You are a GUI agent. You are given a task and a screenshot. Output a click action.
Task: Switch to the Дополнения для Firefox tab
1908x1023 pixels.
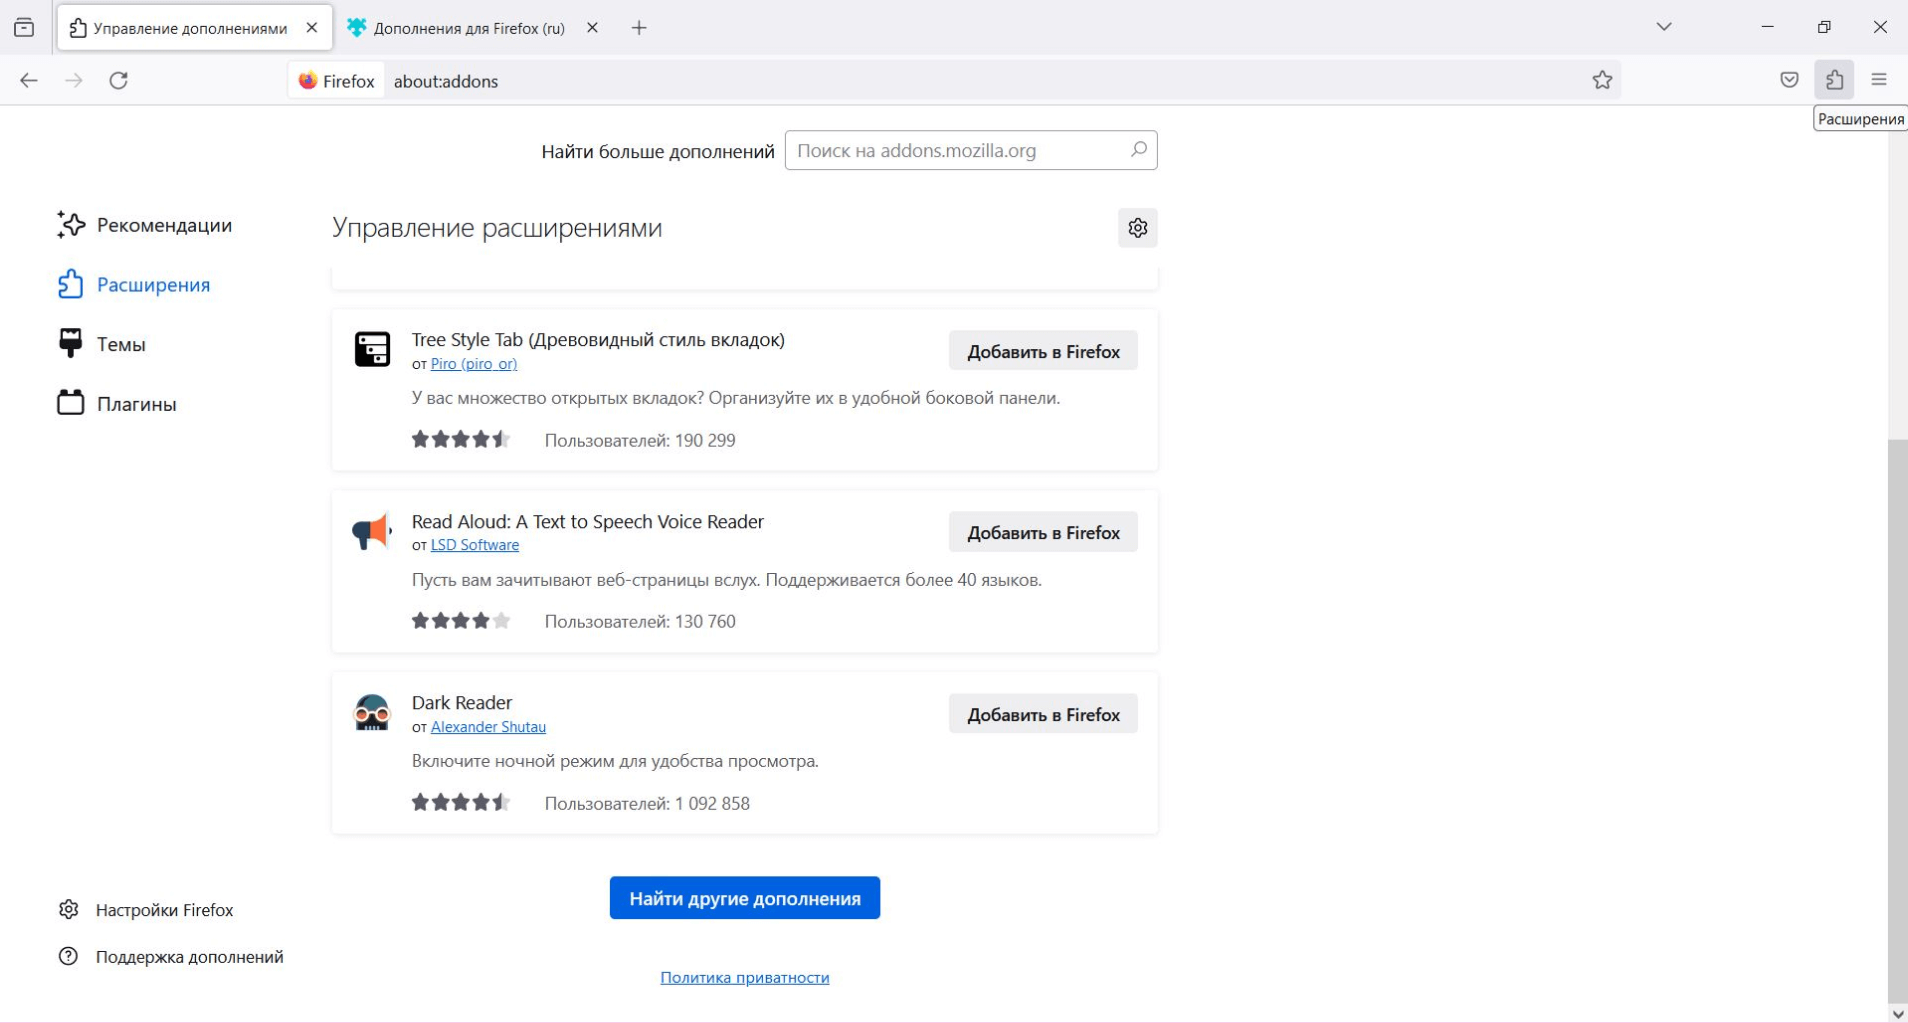click(468, 28)
